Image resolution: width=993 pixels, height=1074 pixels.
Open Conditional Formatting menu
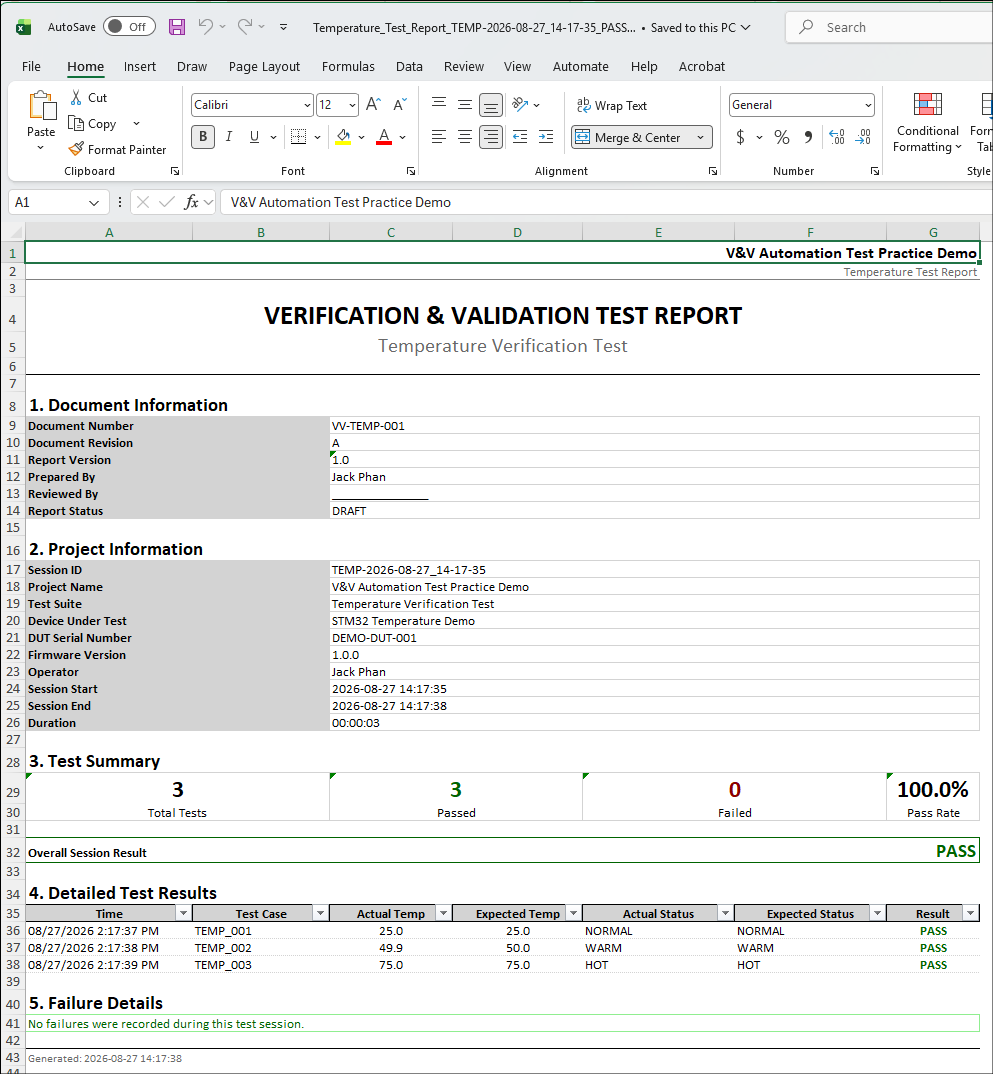coord(927,123)
